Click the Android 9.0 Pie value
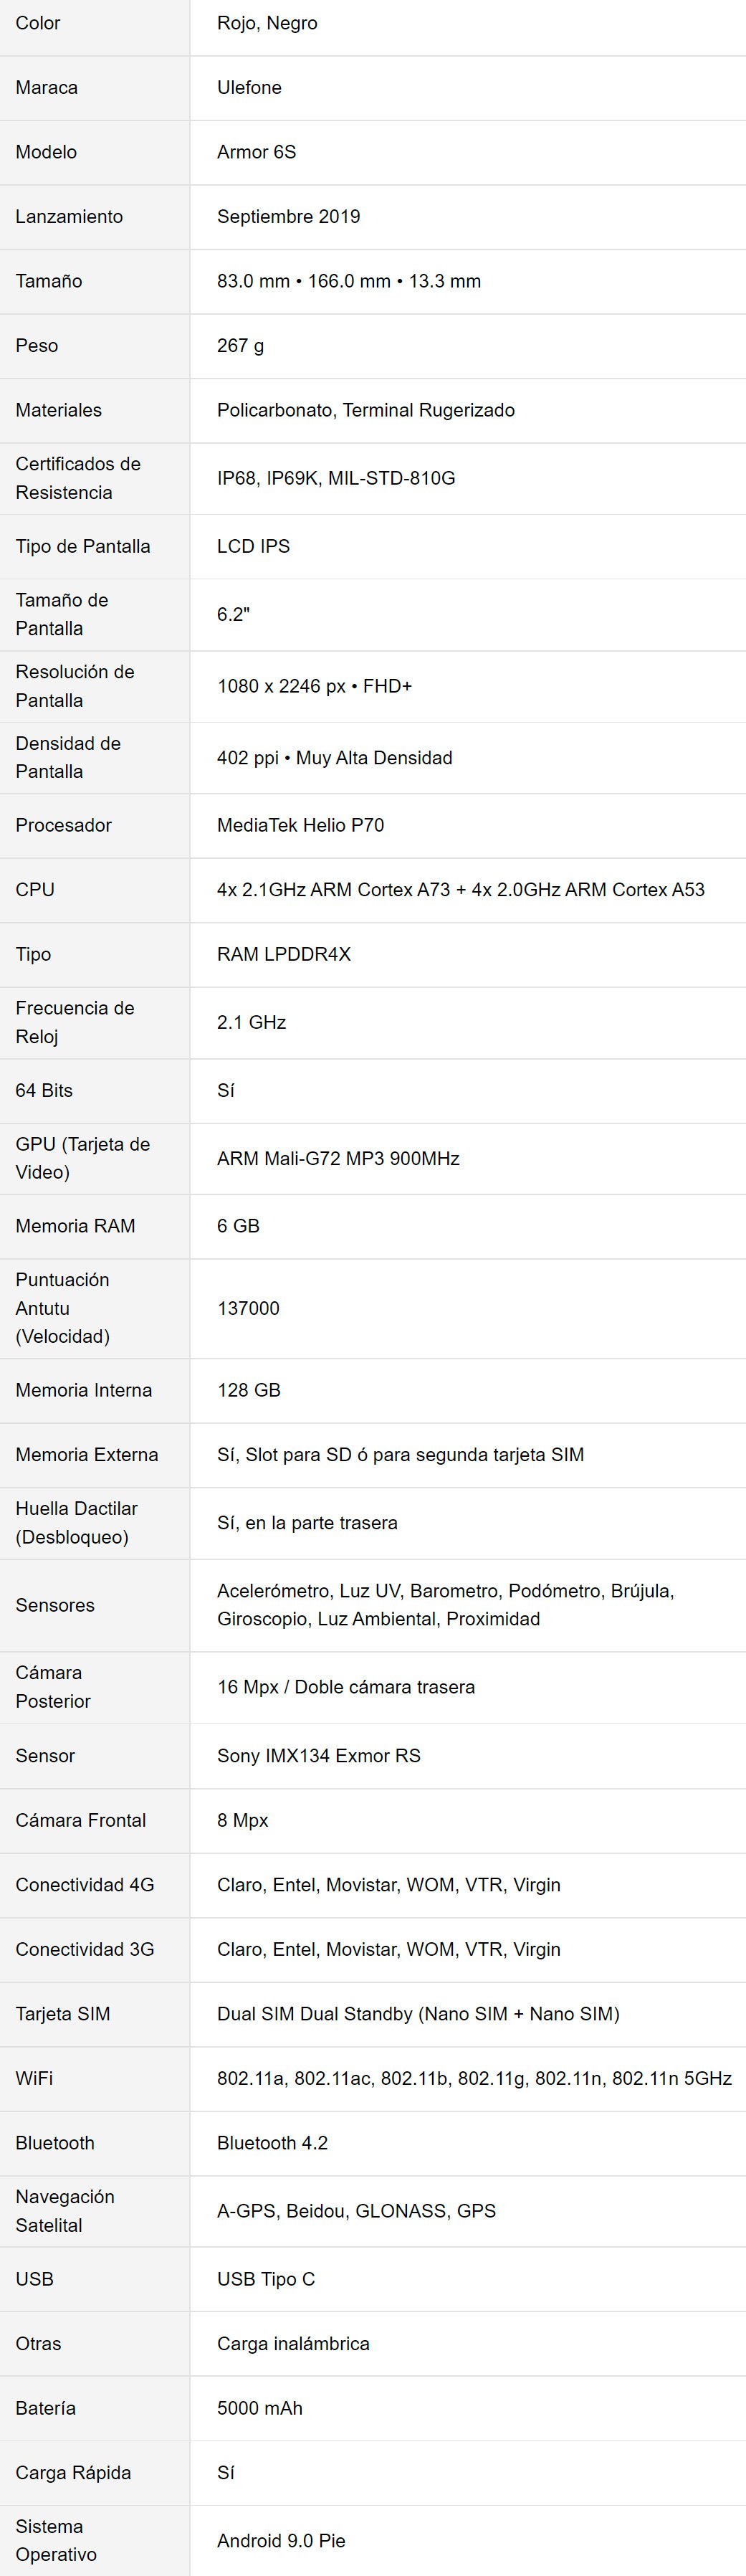The height and width of the screenshot is (2576, 746). point(281,2540)
